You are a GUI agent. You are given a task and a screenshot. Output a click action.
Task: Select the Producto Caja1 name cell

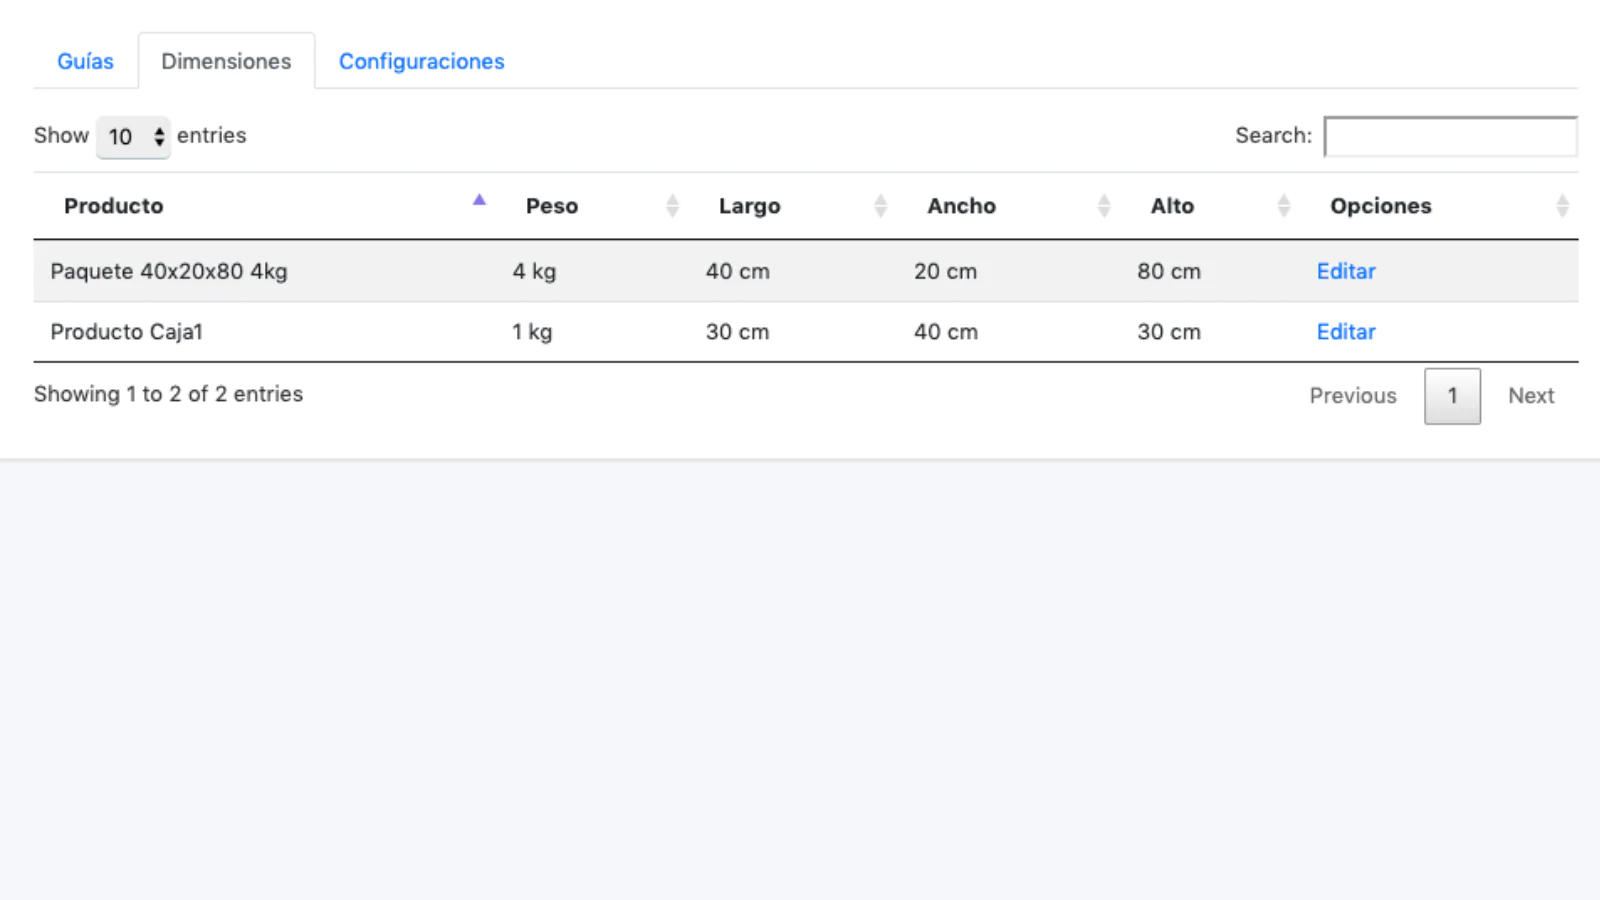point(127,332)
